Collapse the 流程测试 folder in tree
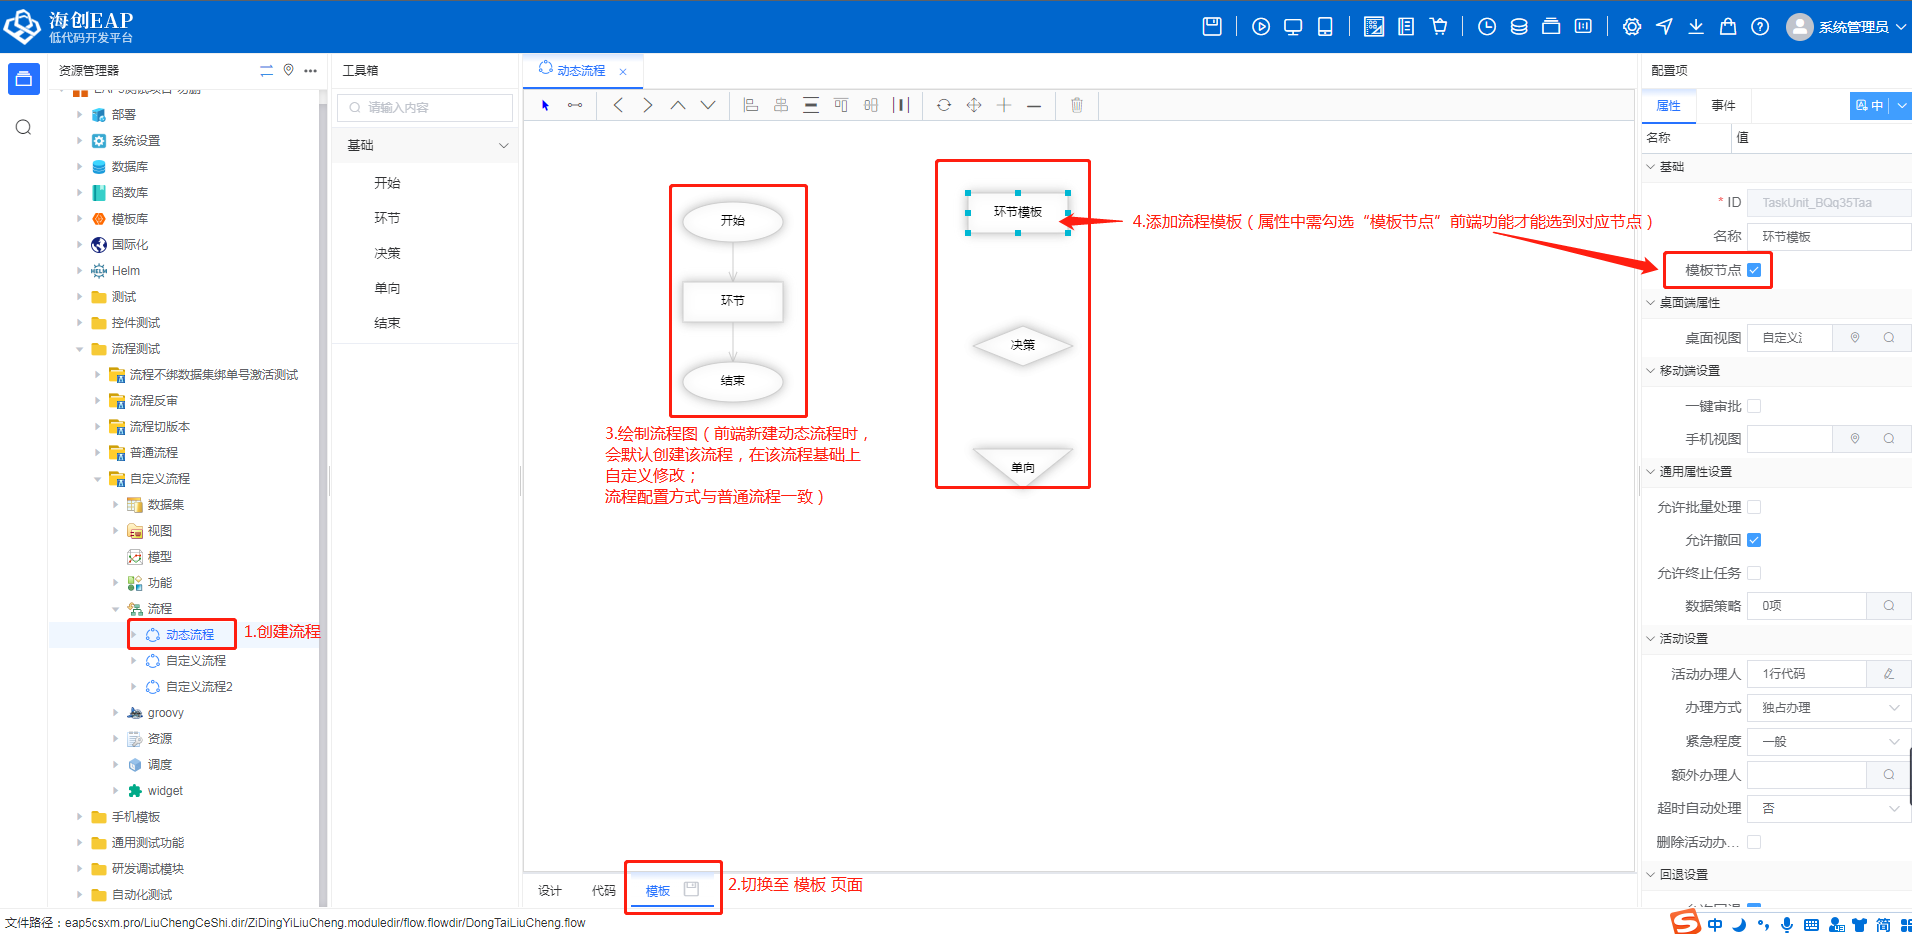Screen dimensions: 1912x934 tap(80, 349)
